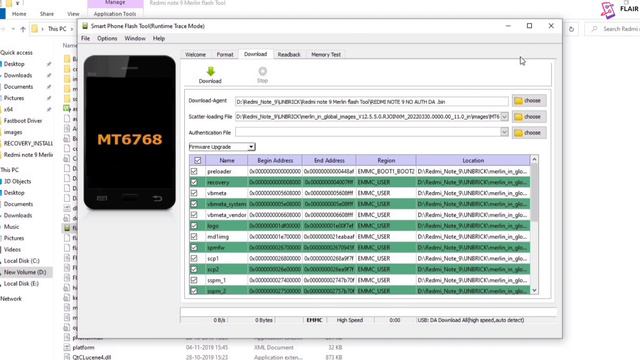Viewport: 640px width, 360px height.
Task: Open Local Disk (C:) in Explorer
Action: click(22, 261)
